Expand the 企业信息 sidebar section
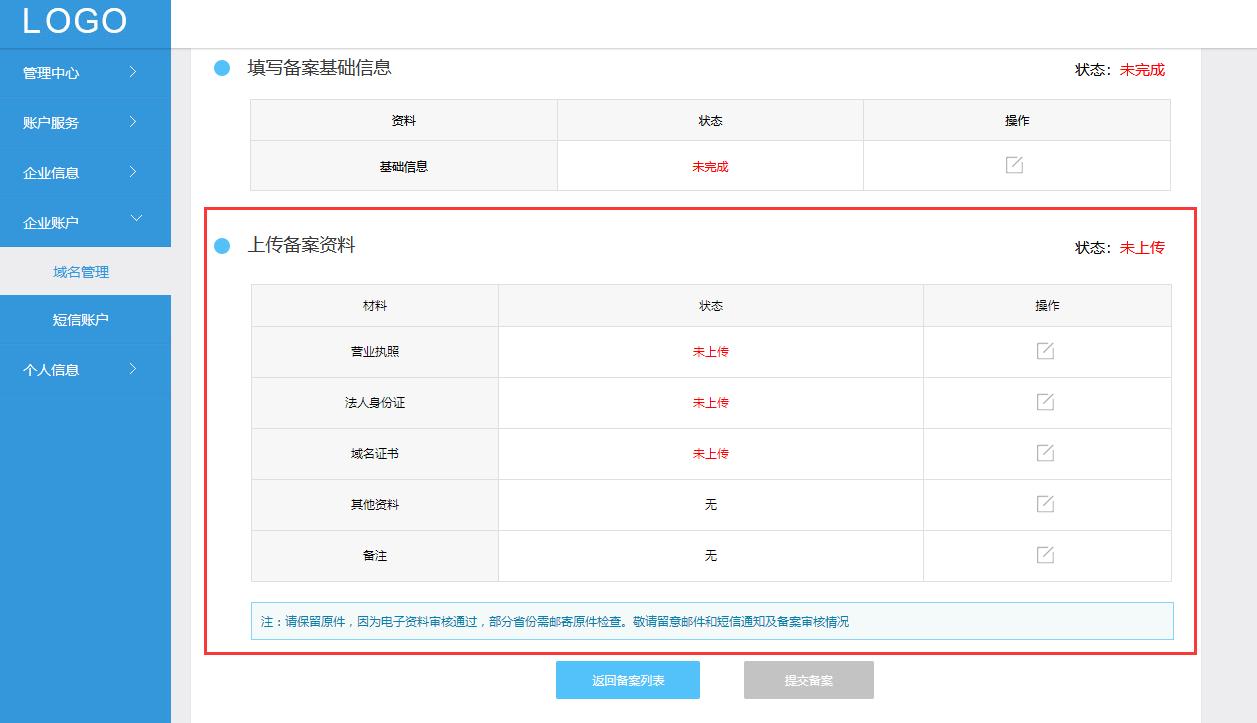This screenshot has width=1257, height=723. click(86, 172)
